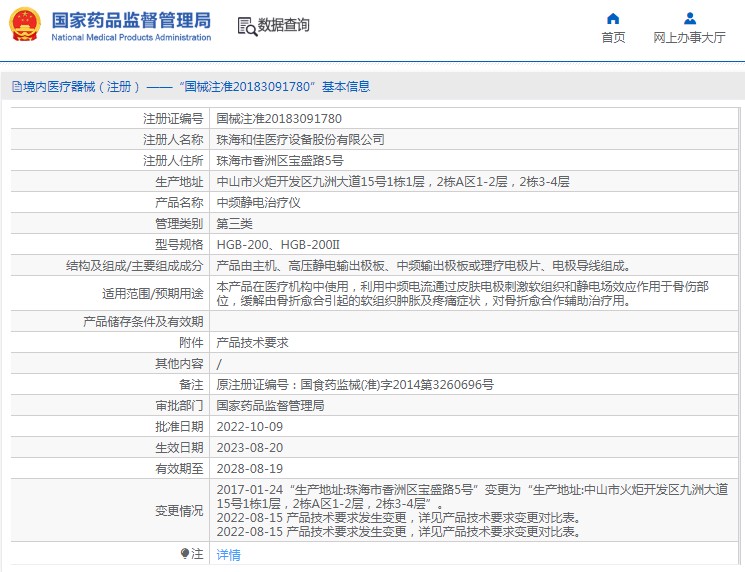Click the 批准日期 row label
This screenshot has height=572, width=745.
point(179,427)
